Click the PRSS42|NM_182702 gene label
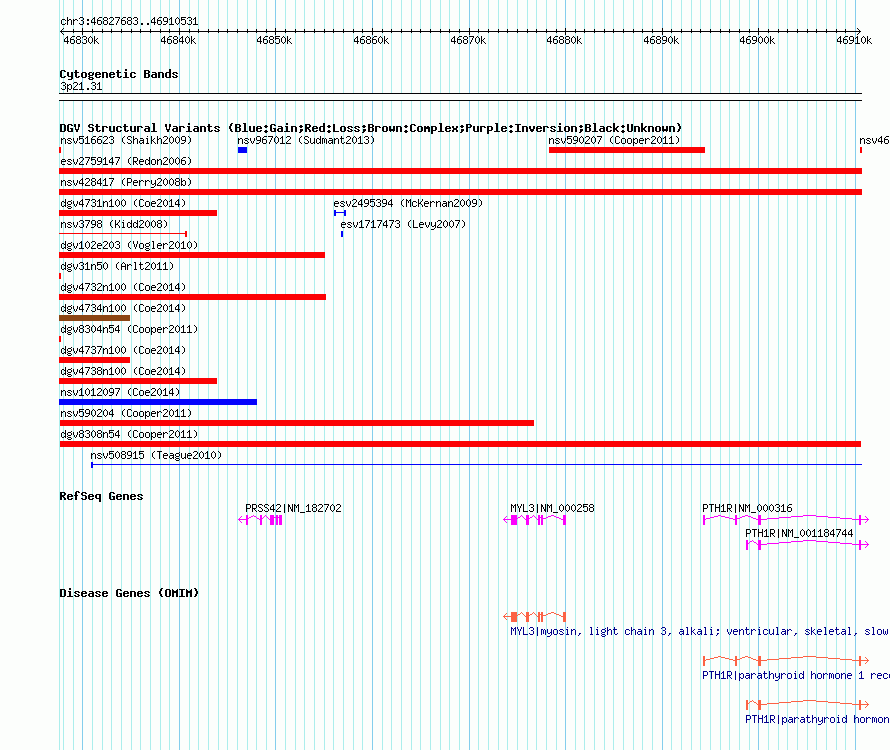Screen dimensions: 890x750 [293, 508]
